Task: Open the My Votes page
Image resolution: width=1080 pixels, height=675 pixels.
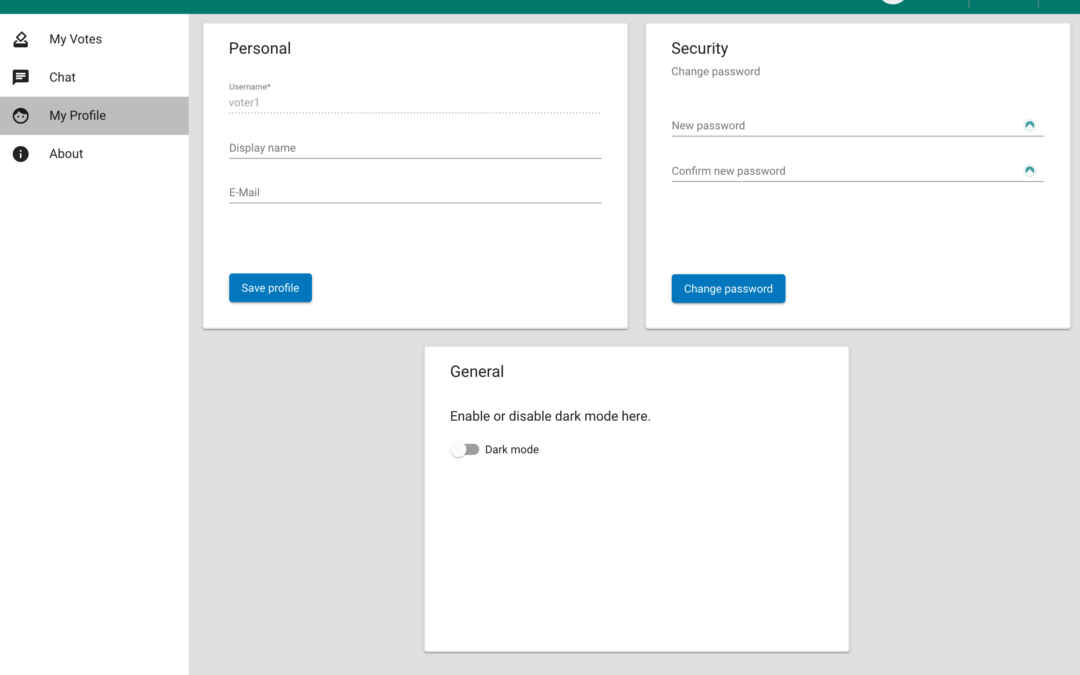Action: [x=76, y=40]
